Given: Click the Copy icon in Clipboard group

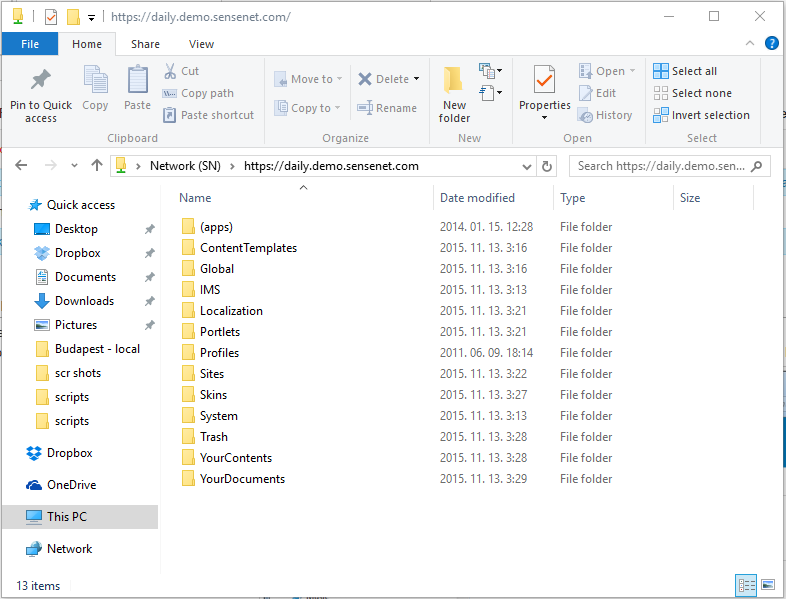Looking at the screenshot, I should tap(95, 80).
